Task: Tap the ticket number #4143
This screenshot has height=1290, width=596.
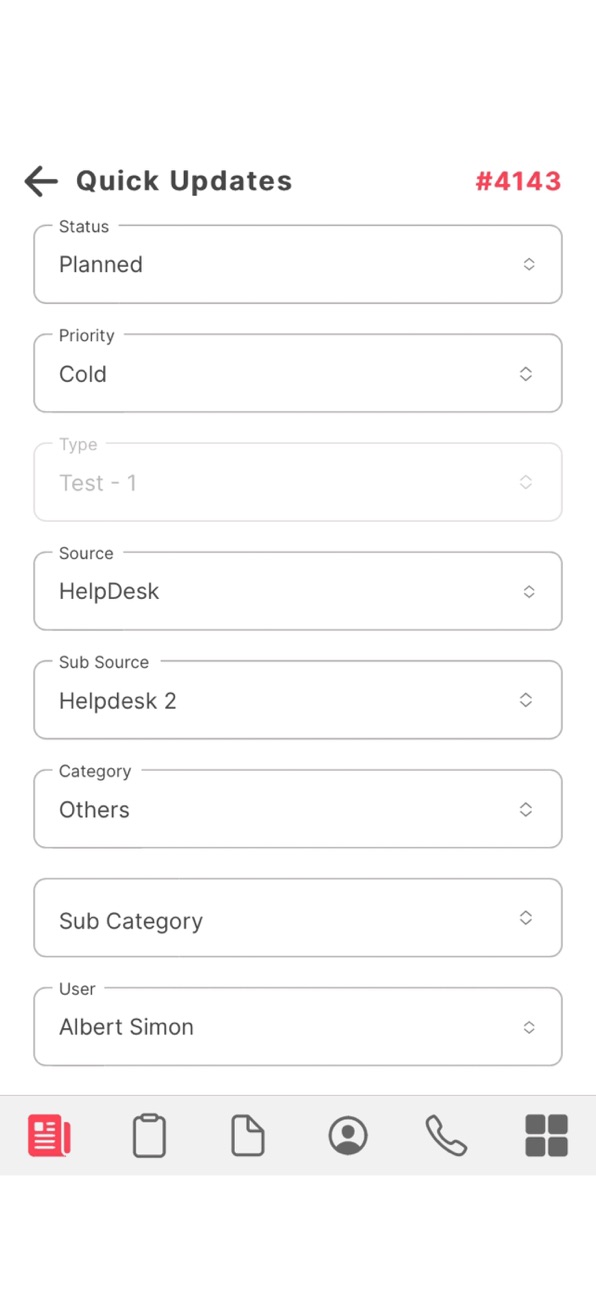Action: [x=518, y=181]
